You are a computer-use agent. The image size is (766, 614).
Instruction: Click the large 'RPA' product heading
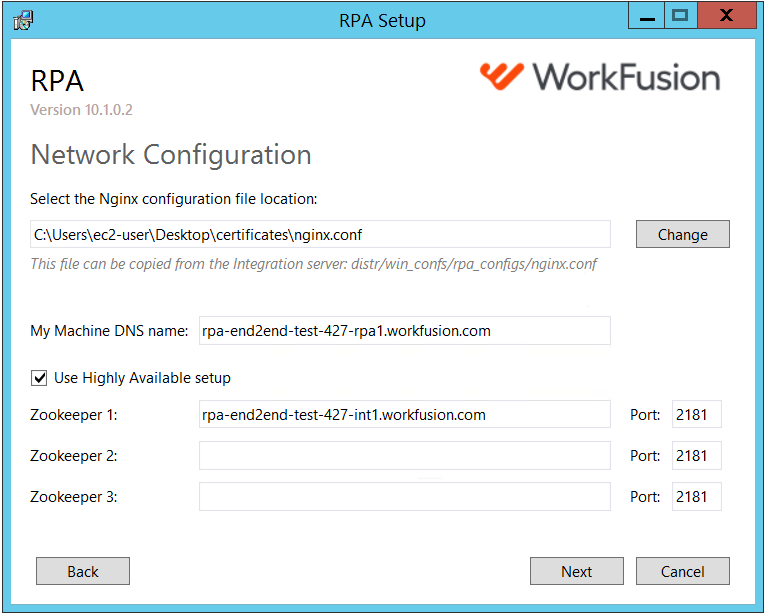point(57,81)
